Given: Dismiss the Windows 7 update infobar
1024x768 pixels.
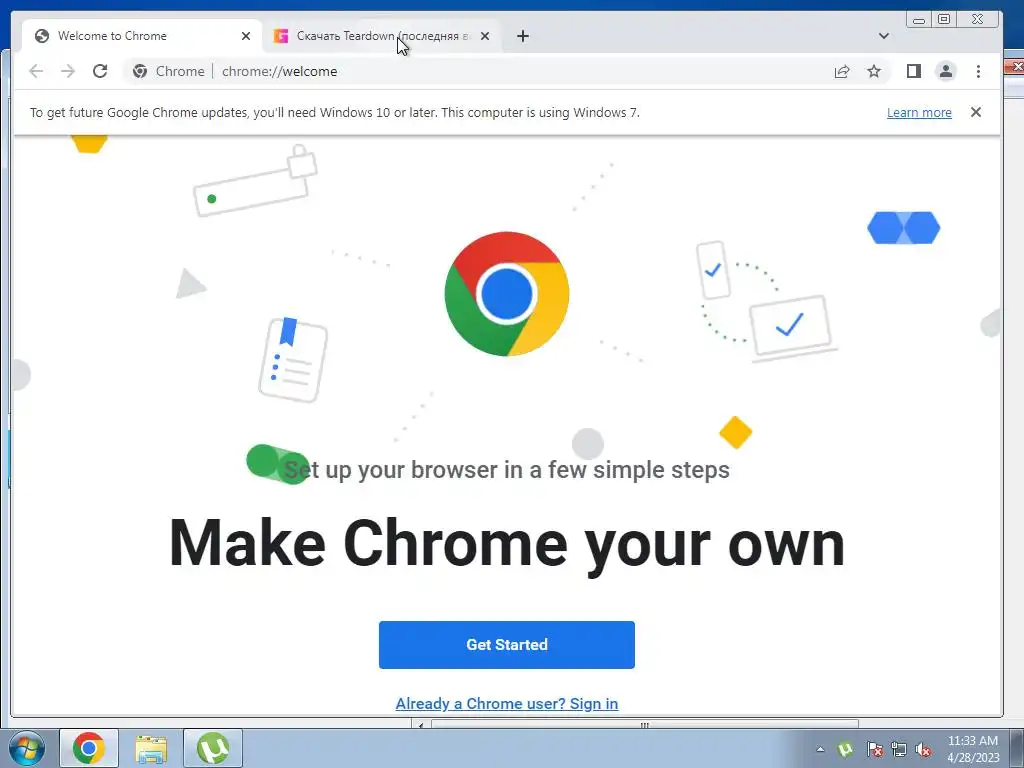Looking at the screenshot, I should pyautogui.click(x=976, y=112).
